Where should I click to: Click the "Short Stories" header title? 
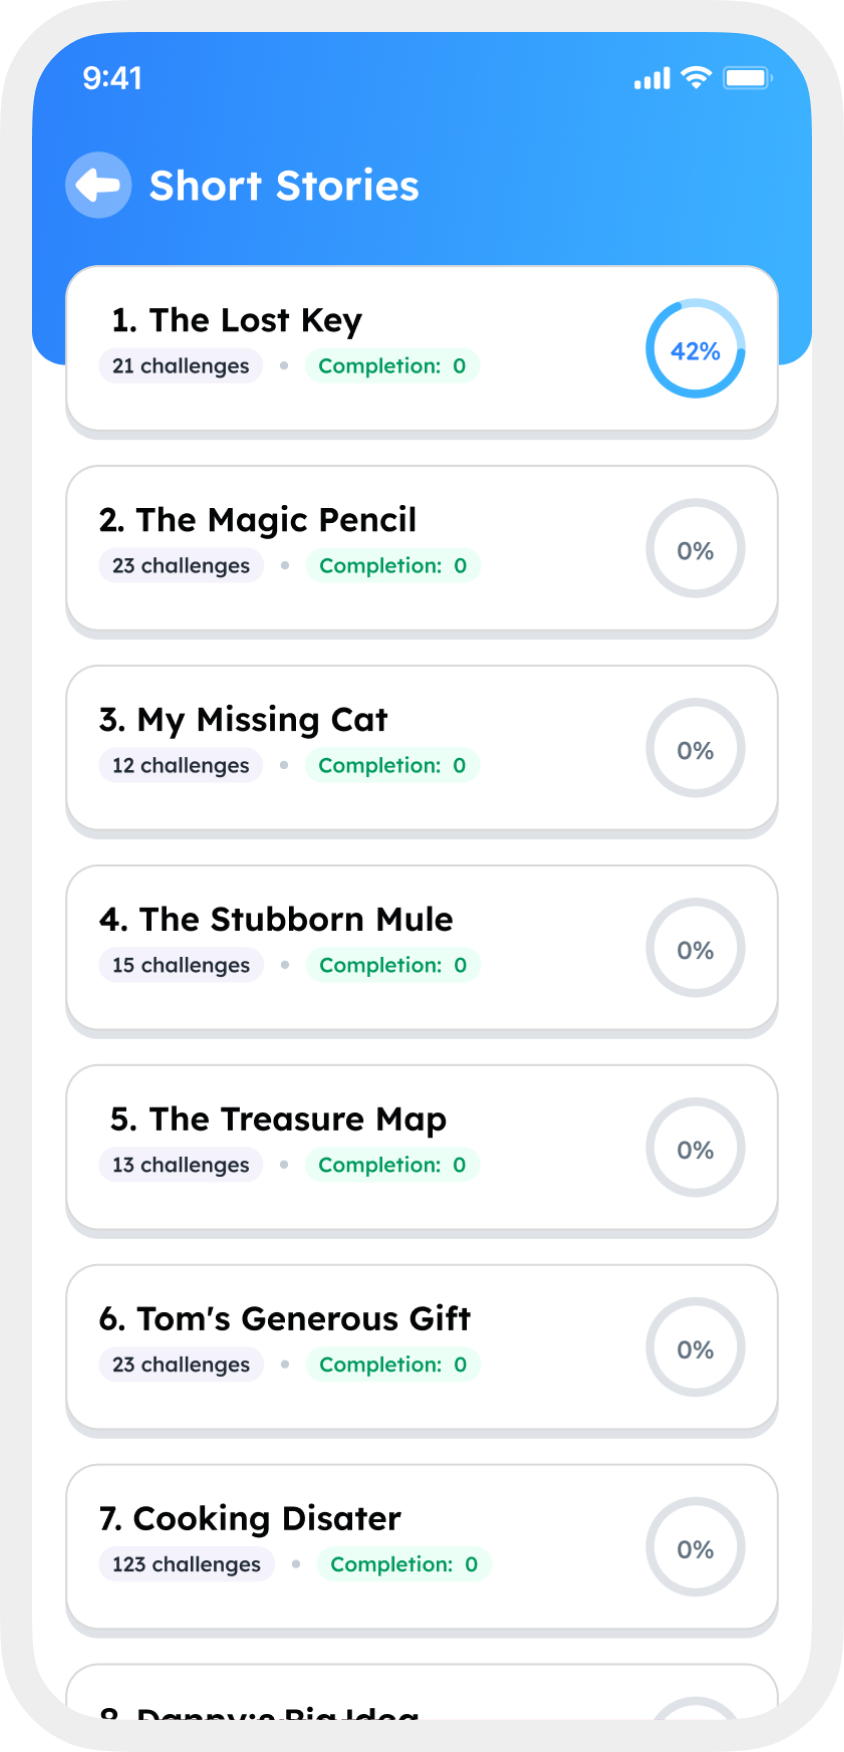[x=284, y=186]
